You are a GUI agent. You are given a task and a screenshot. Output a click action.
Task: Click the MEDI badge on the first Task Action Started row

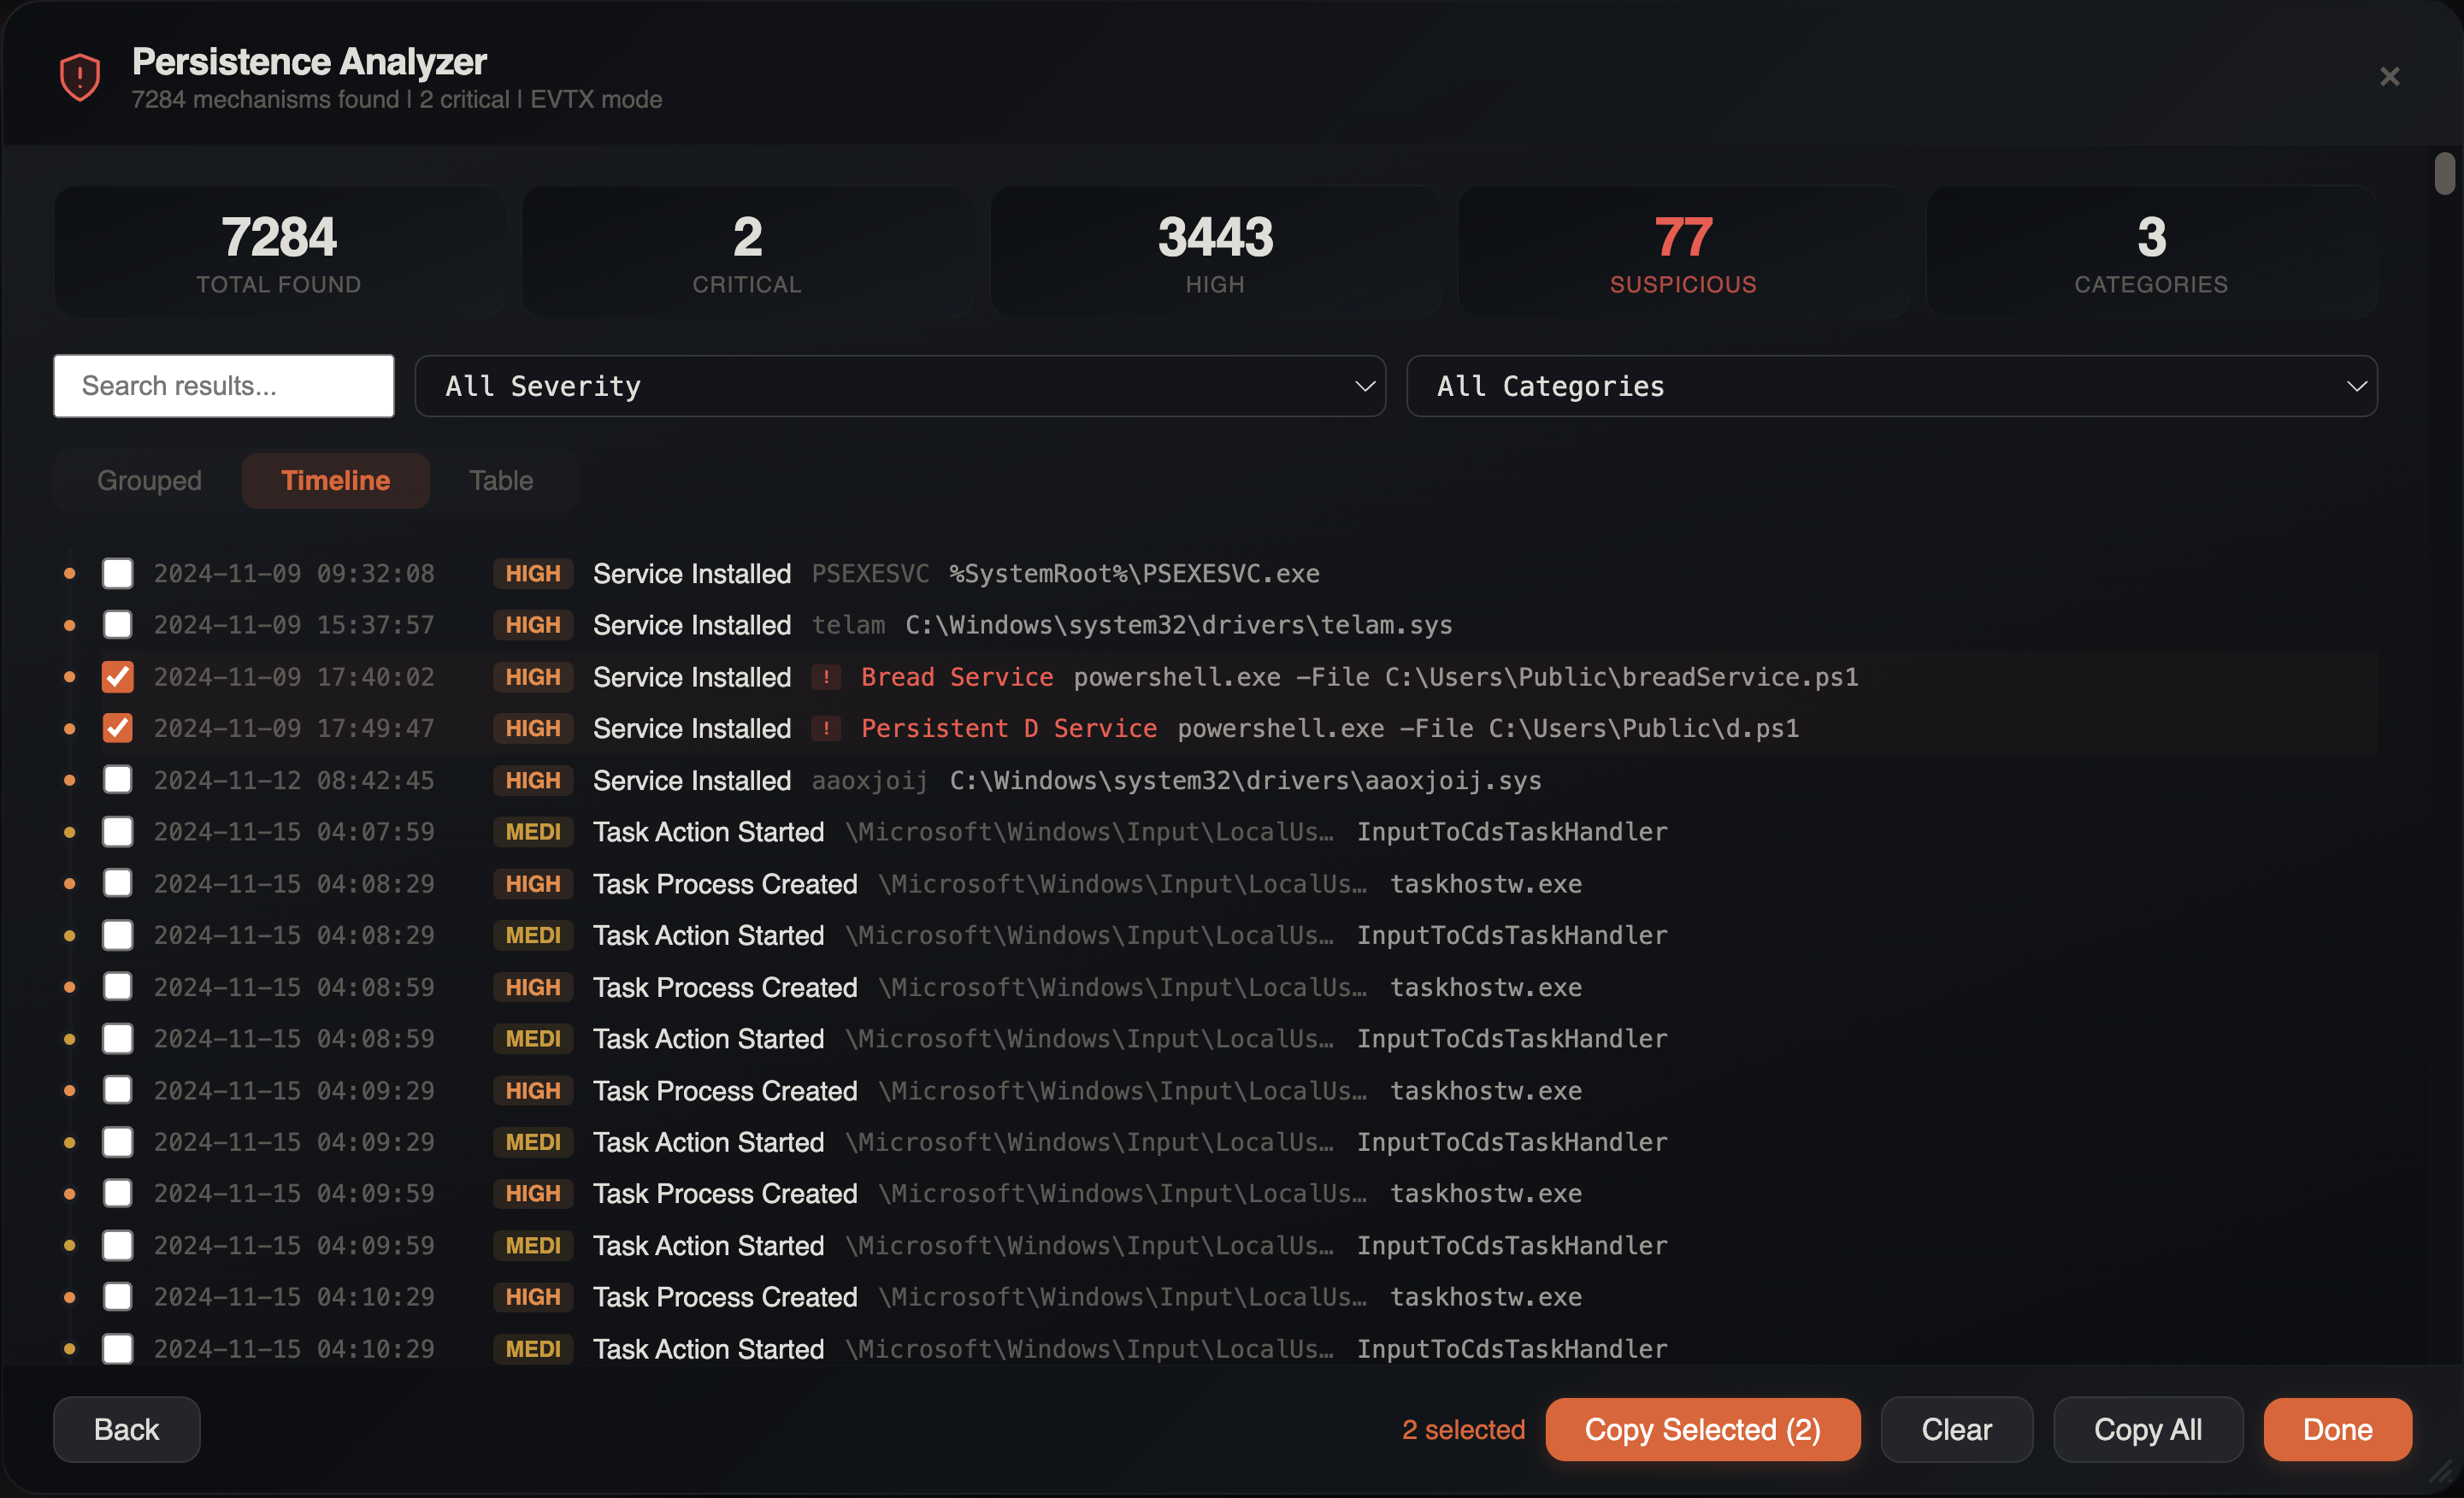532,831
